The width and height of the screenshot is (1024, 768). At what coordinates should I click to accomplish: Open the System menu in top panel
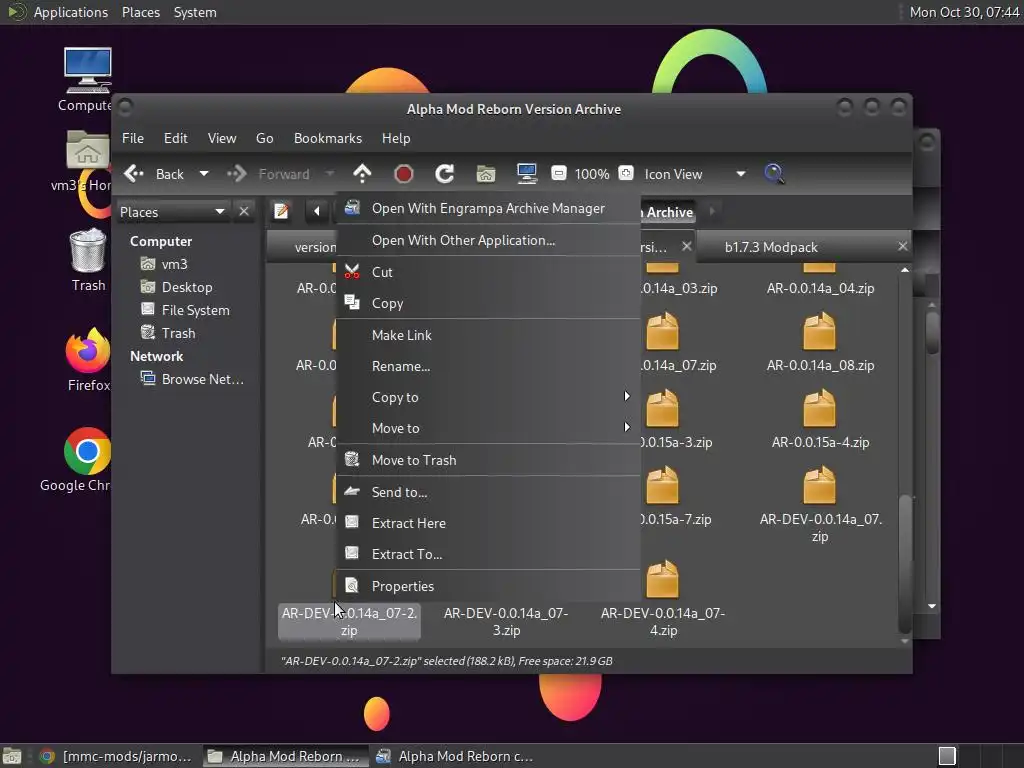click(x=195, y=12)
